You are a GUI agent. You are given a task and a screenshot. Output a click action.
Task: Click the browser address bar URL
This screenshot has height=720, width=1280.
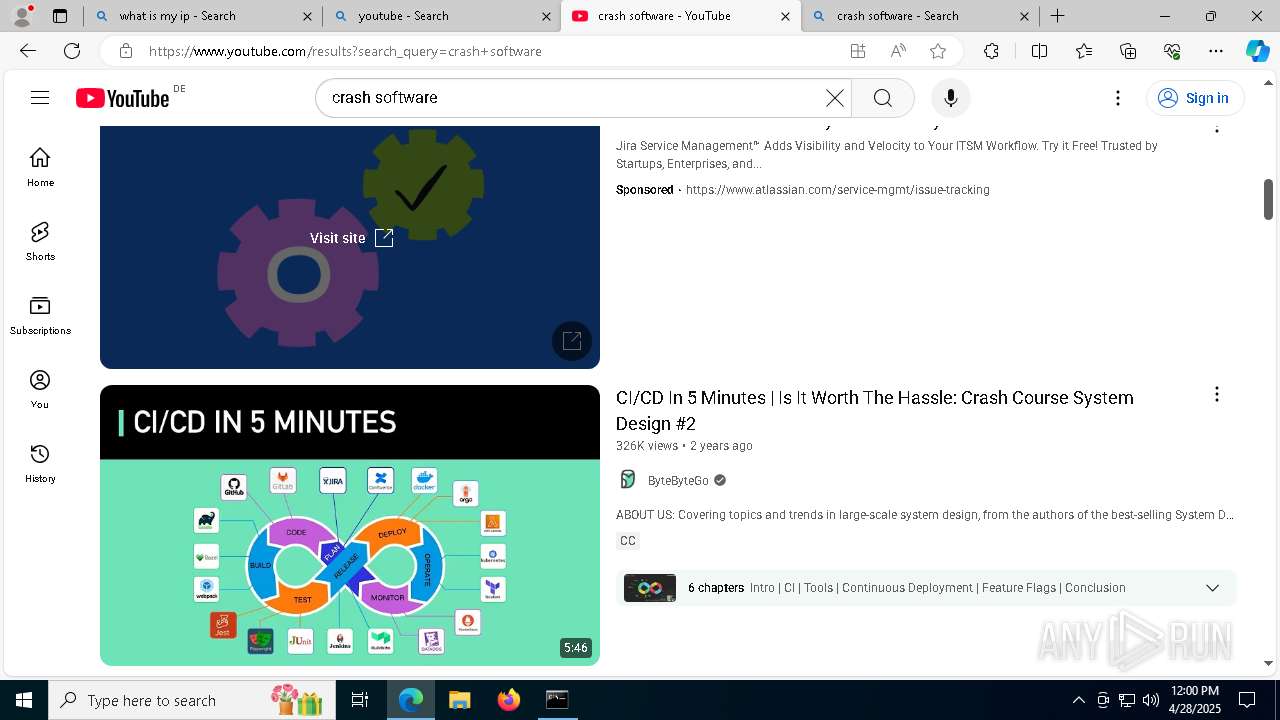345,51
